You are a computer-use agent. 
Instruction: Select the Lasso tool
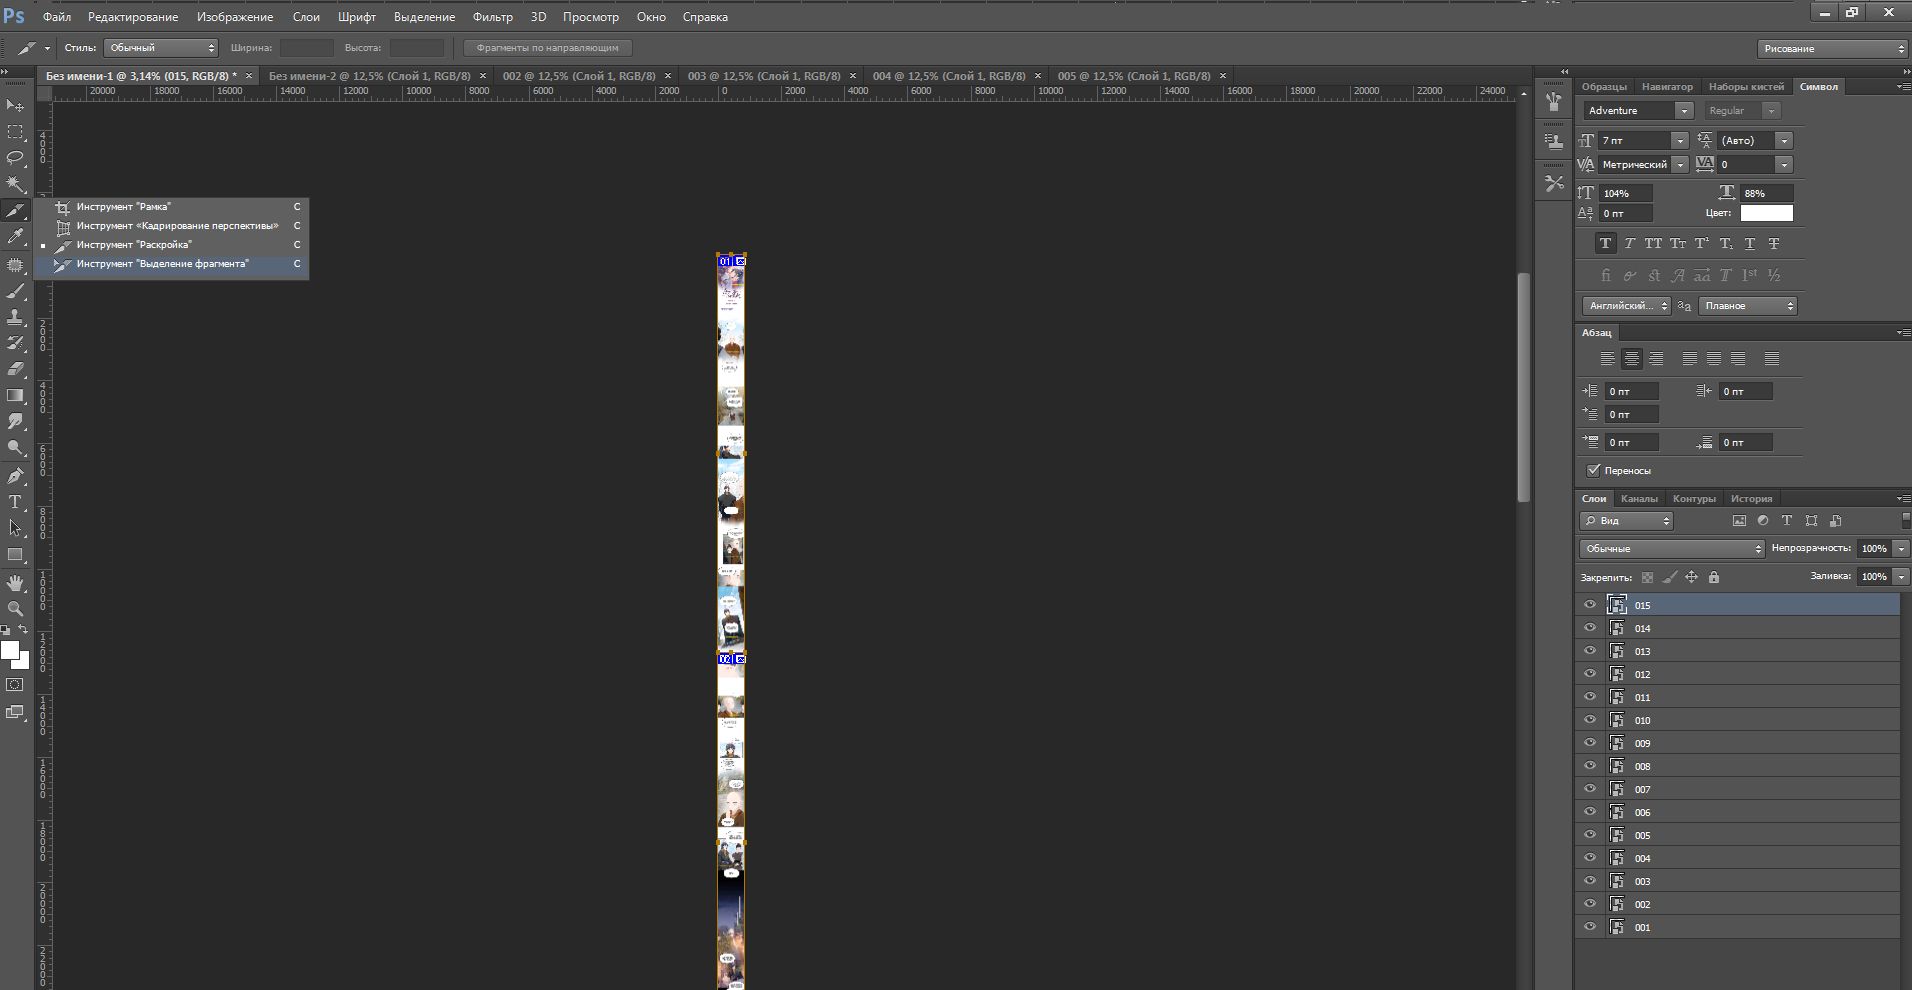pos(15,158)
